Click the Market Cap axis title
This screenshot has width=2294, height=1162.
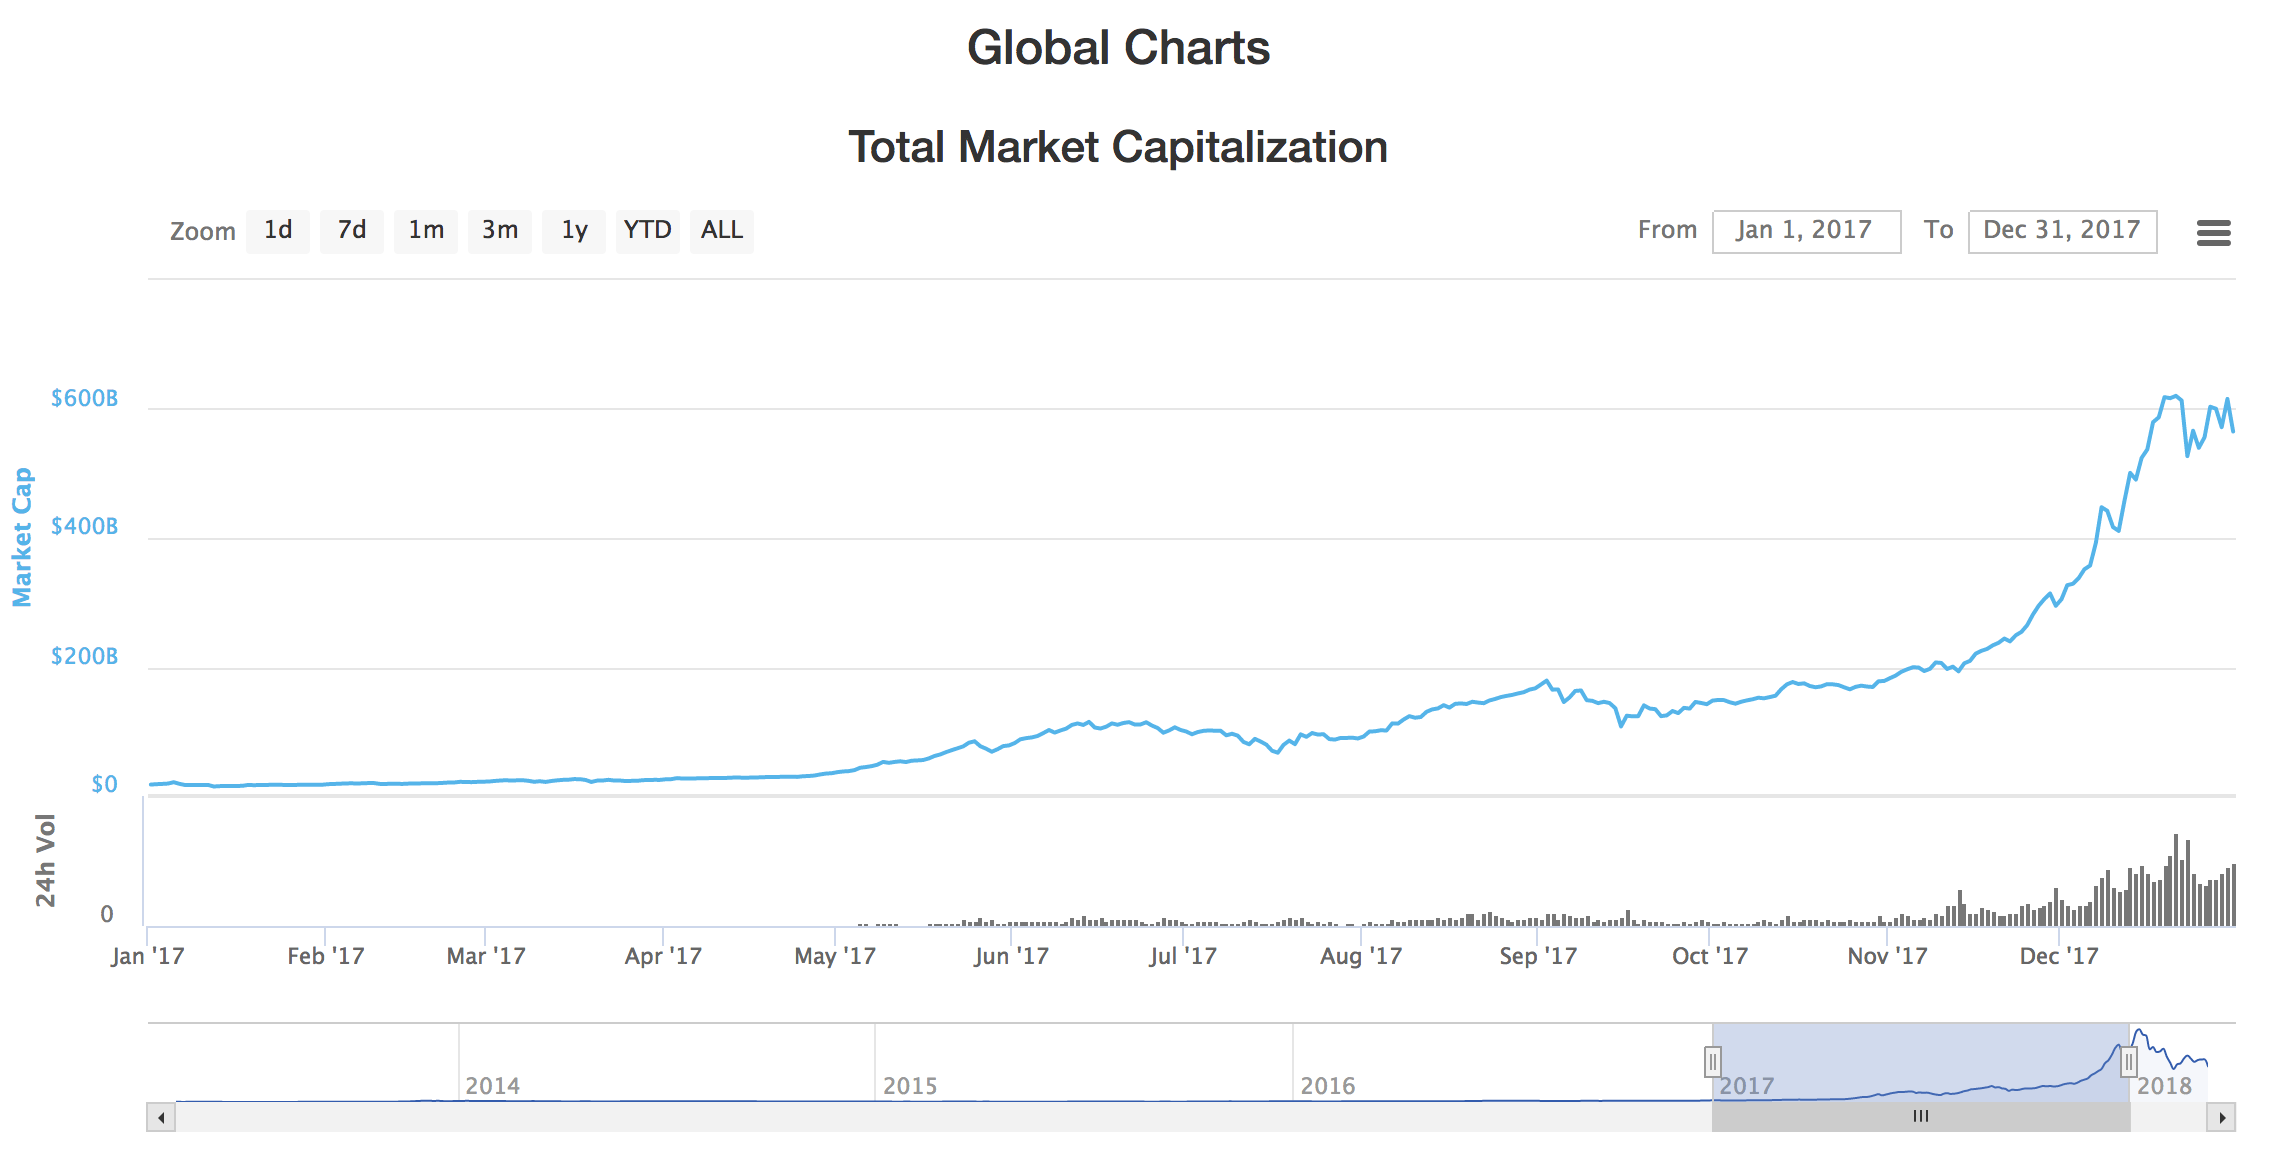coord(22,537)
